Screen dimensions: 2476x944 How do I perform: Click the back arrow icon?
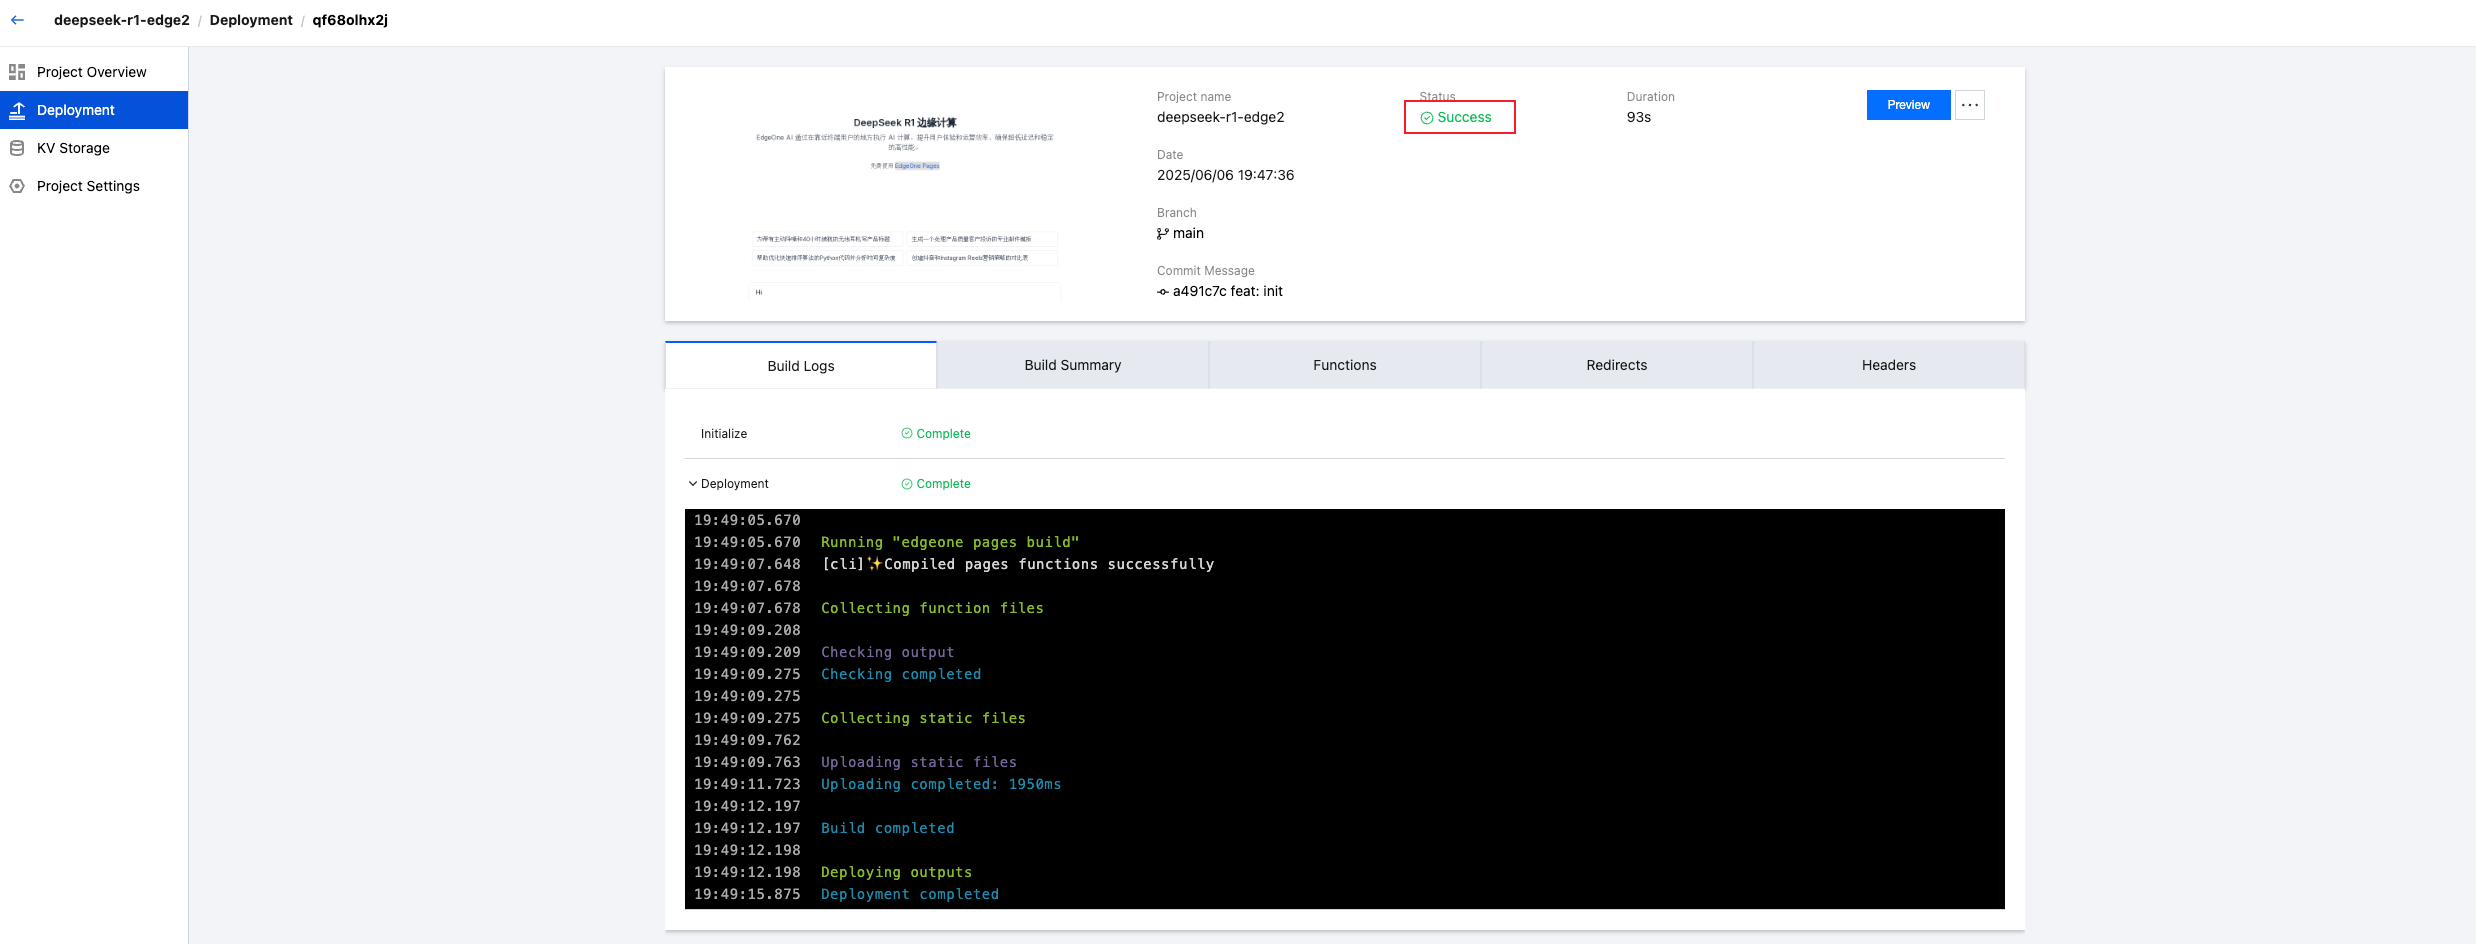17,20
